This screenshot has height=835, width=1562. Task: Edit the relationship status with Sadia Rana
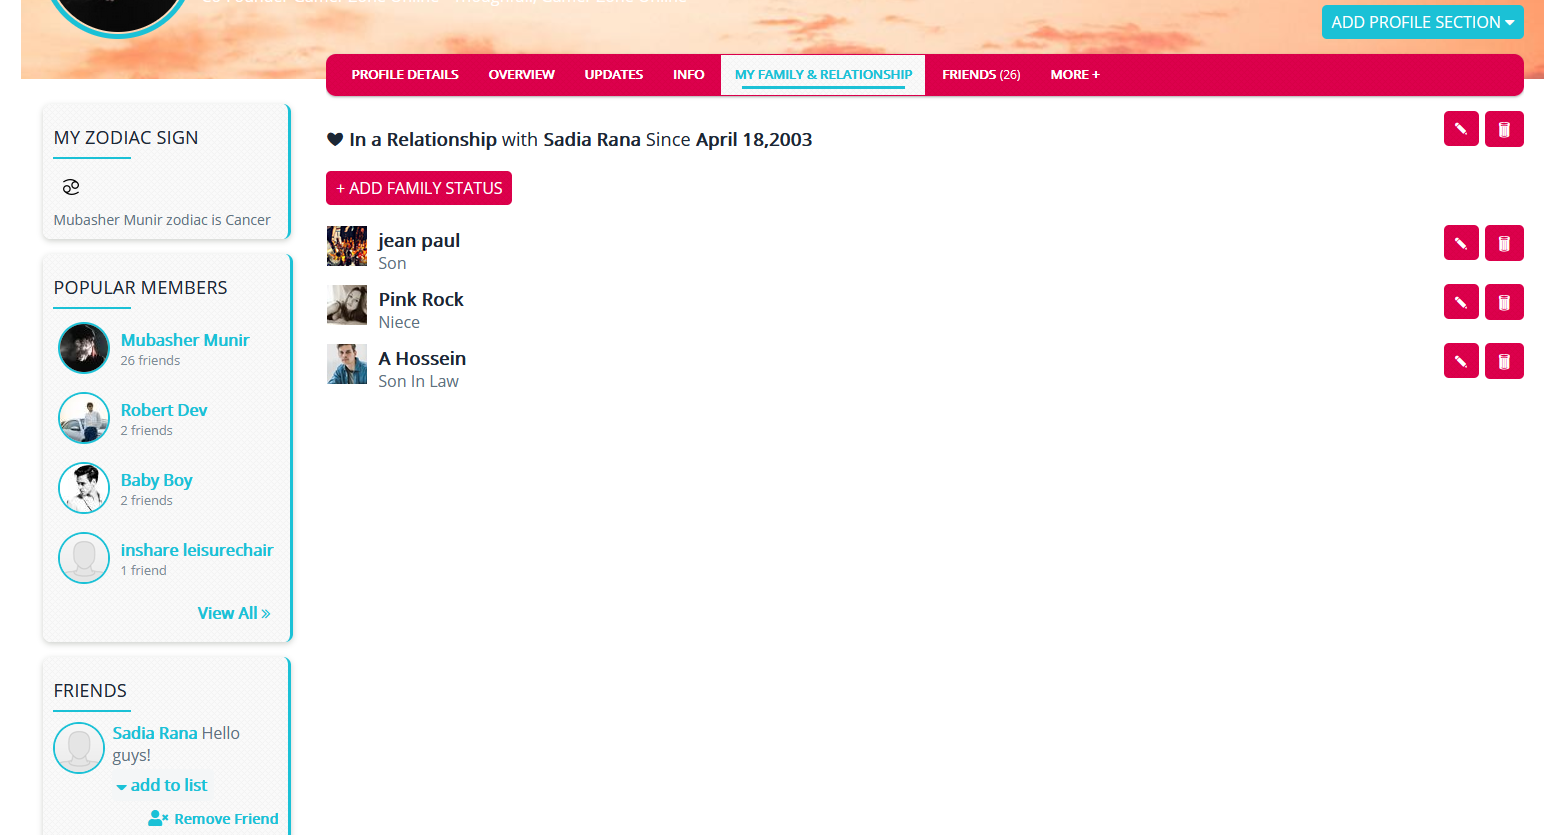(x=1460, y=129)
